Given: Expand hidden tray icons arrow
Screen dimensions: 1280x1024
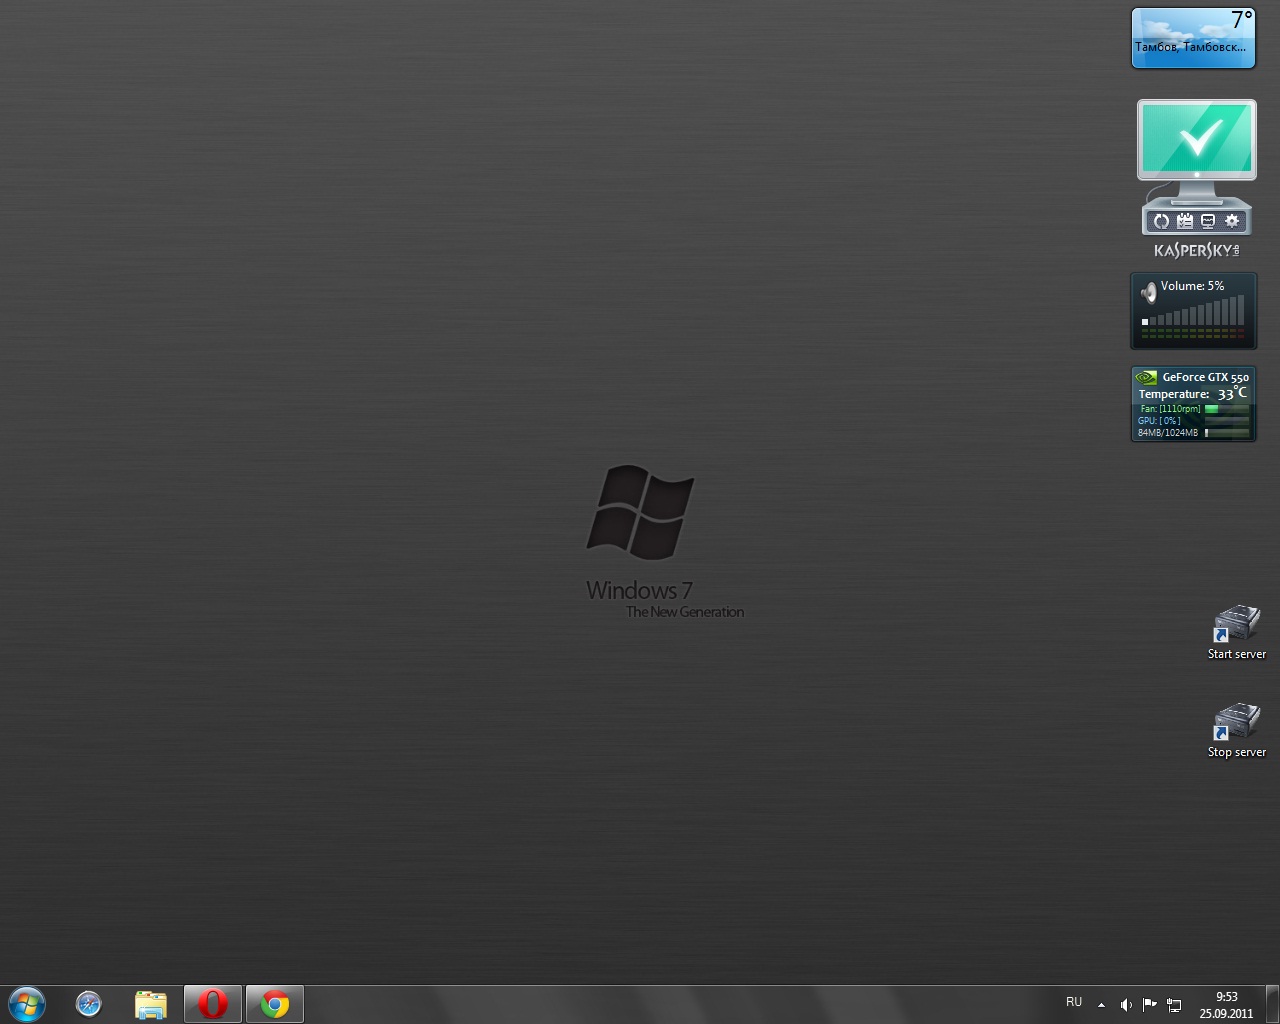Looking at the screenshot, I should [x=1101, y=1004].
